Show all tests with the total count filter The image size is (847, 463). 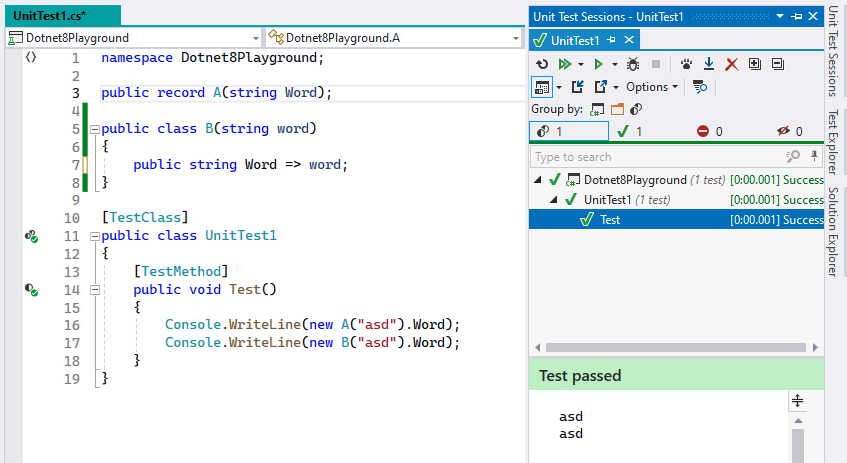(569, 131)
